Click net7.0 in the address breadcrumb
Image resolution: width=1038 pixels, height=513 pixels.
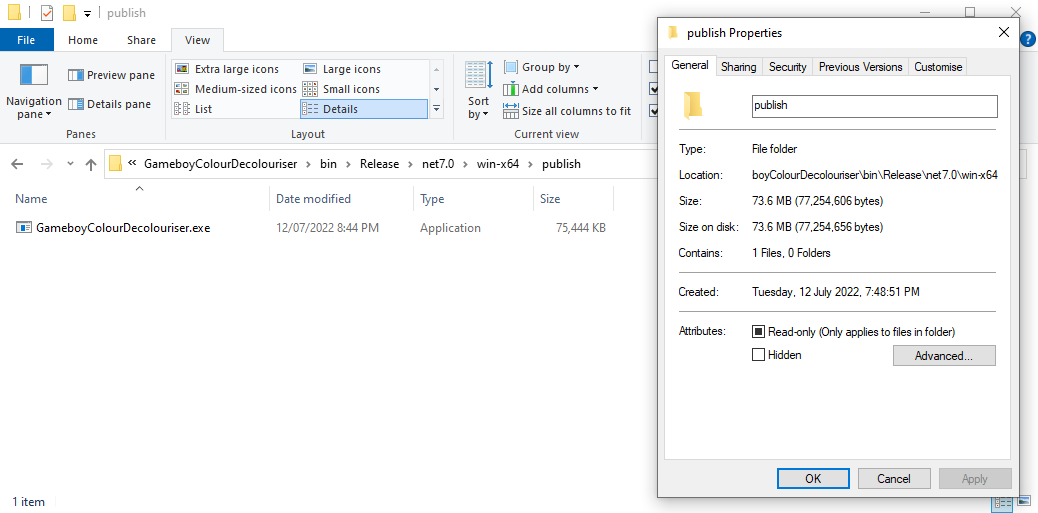click(x=438, y=163)
